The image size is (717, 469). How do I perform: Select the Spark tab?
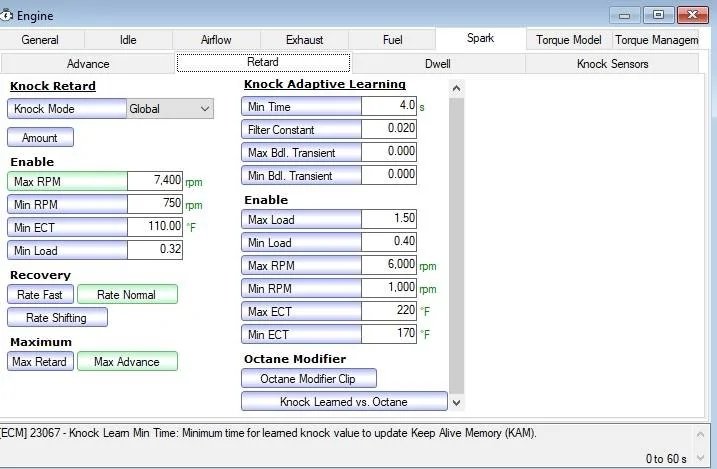(x=480, y=38)
